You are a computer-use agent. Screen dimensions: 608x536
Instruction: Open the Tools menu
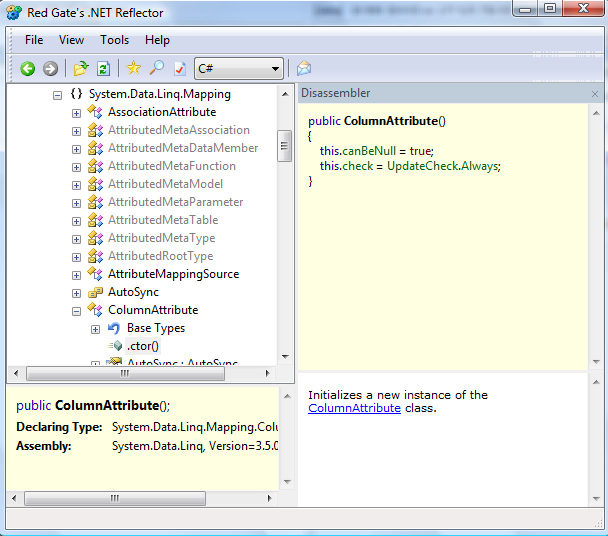[x=114, y=40]
